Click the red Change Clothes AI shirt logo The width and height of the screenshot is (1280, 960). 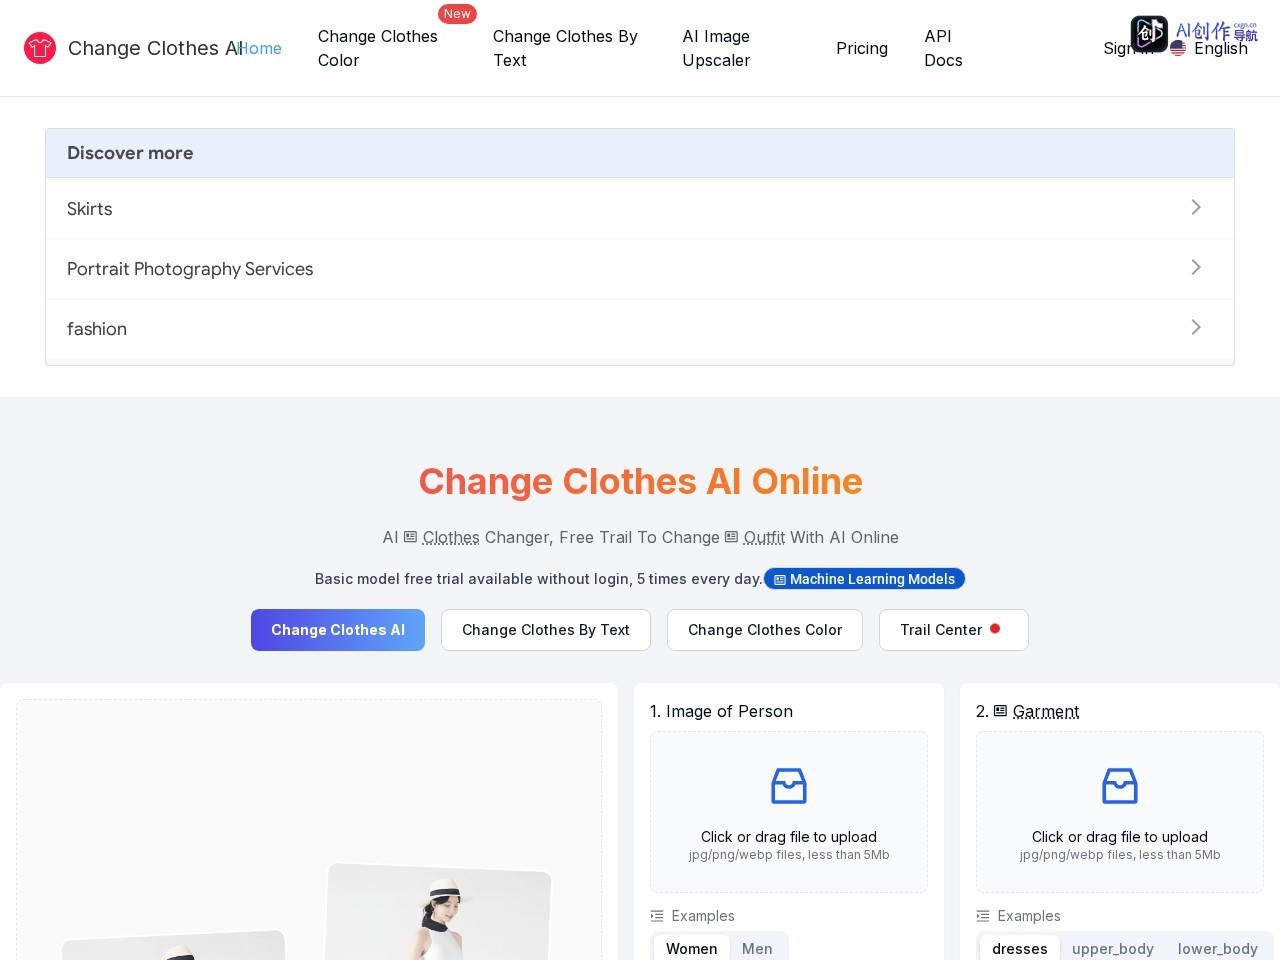coord(40,48)
